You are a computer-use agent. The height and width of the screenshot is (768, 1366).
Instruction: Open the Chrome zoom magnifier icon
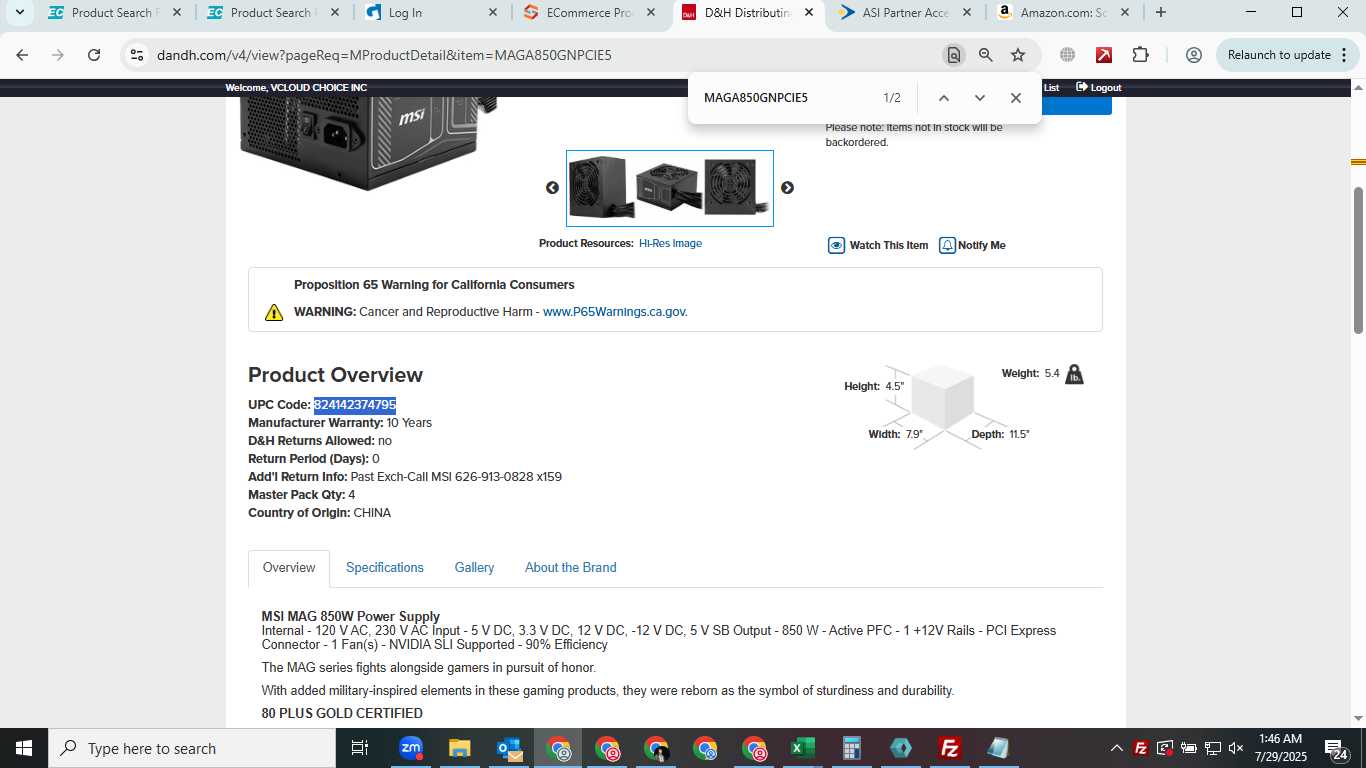[986, 55]
